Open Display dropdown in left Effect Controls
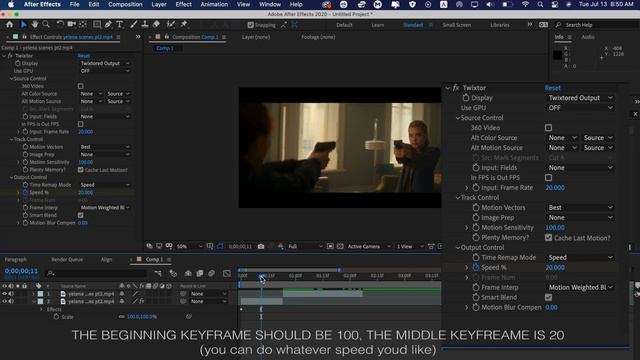This screenshot has height=360, width=640. click(105, 63)
